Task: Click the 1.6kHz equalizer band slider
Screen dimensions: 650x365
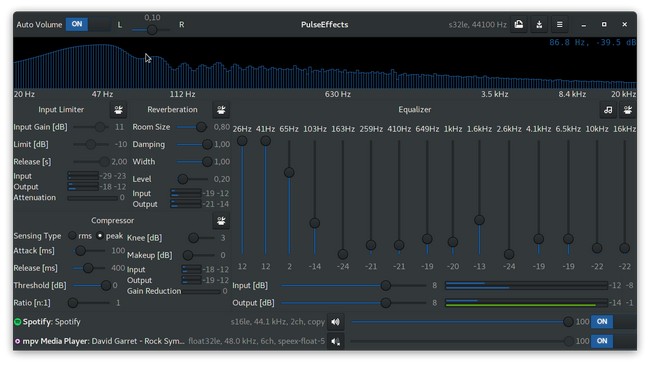Action: 479,197
